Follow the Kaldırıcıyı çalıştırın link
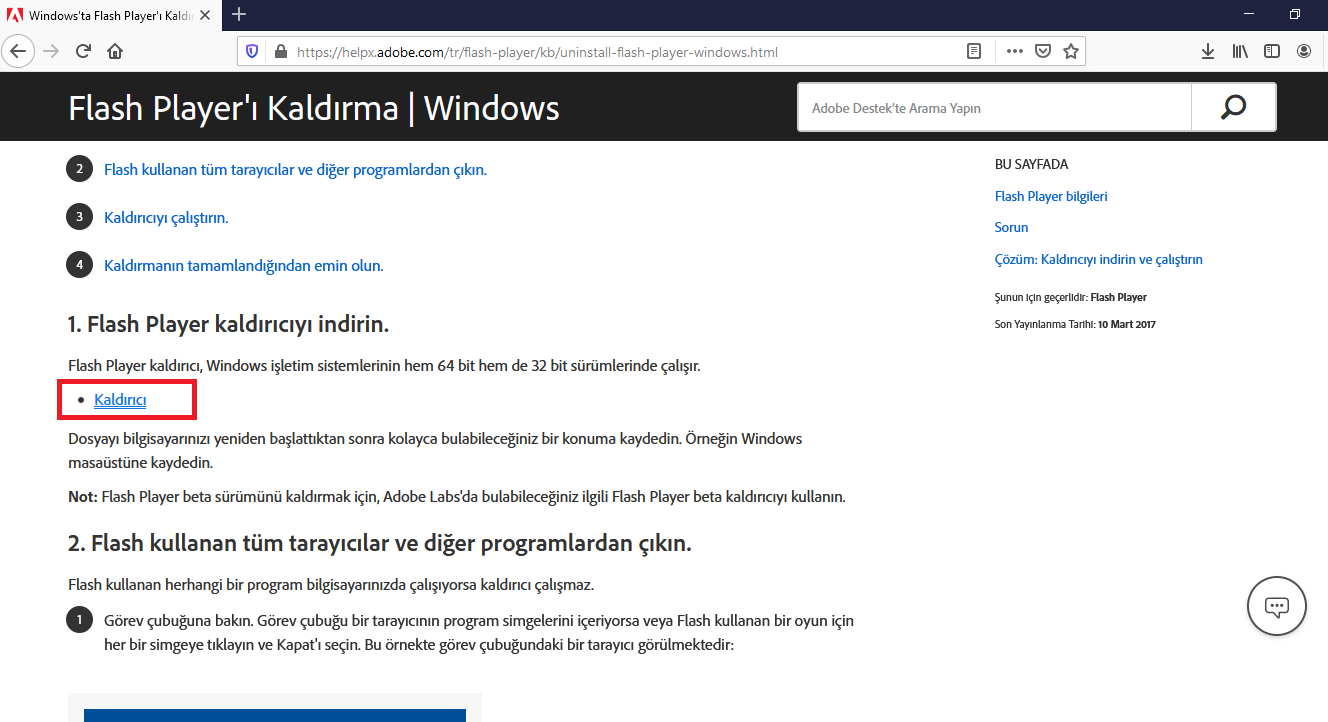The height and width of the screenshot is (722, 1328). [x=166, y=217]
